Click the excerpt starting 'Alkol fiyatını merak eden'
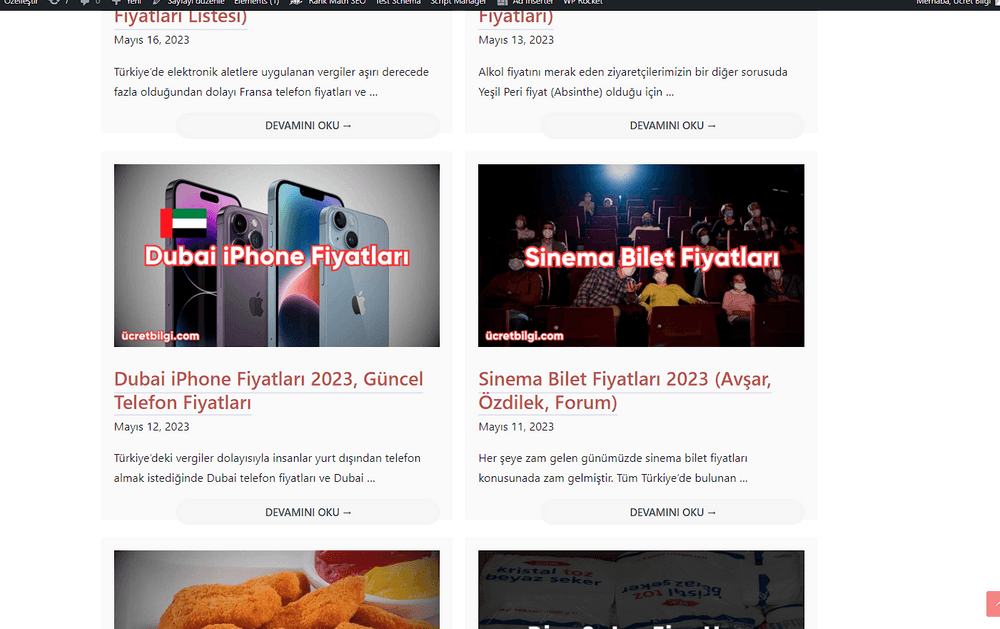 [x=633, y=82]
